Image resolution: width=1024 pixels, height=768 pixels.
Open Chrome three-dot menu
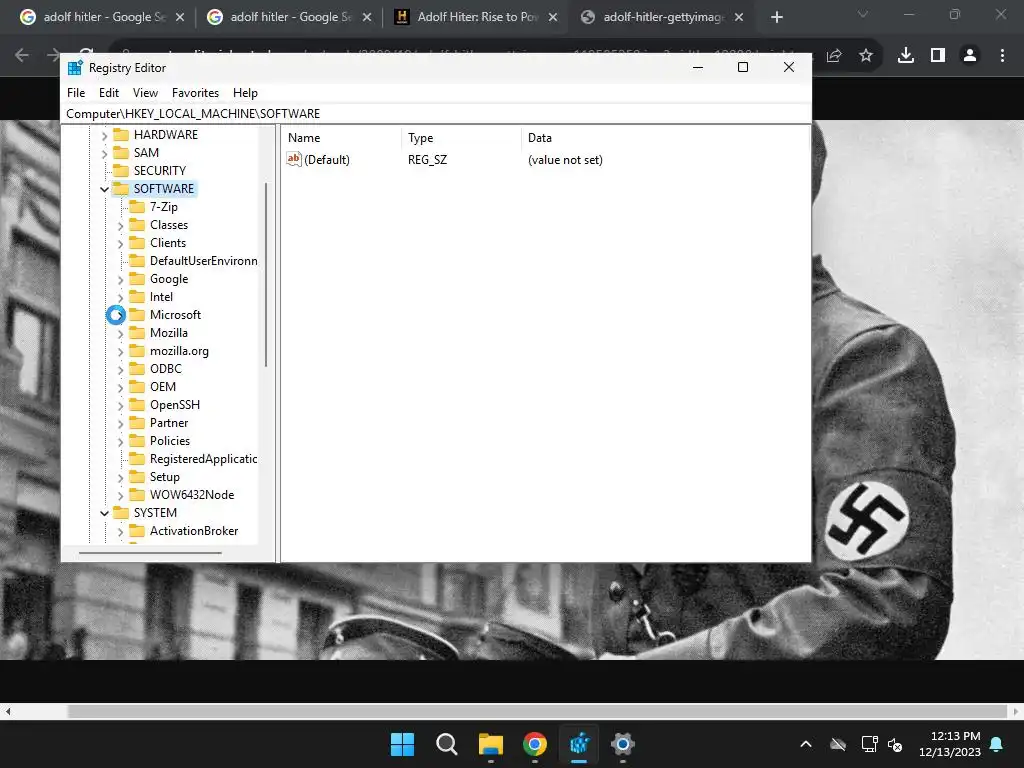(1002, 56)
